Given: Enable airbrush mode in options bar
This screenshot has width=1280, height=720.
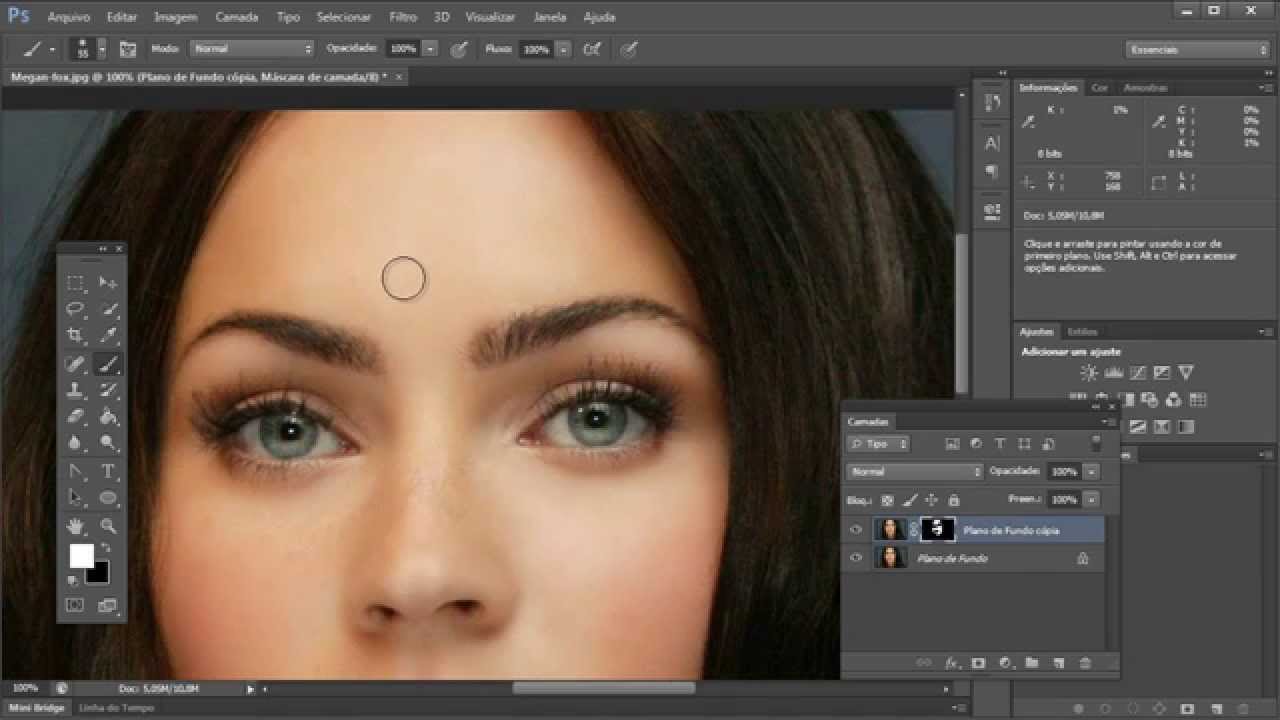Looking at the screenshot, I should 592,49.
